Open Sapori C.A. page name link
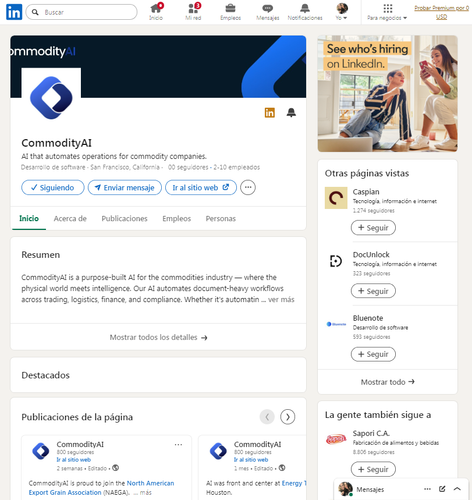Screen dimensions: 472x500 pyautogui.click(x=371, y=433)
